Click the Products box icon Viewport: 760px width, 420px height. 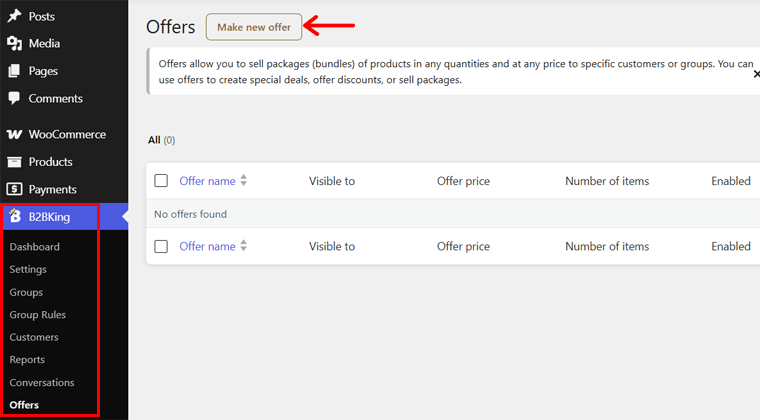click(14, 162)
